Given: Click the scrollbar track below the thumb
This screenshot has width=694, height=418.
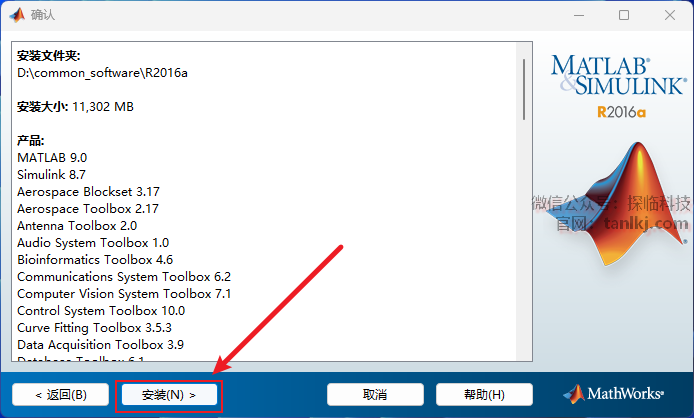Looking at the screenshot, I should (524, 239).
